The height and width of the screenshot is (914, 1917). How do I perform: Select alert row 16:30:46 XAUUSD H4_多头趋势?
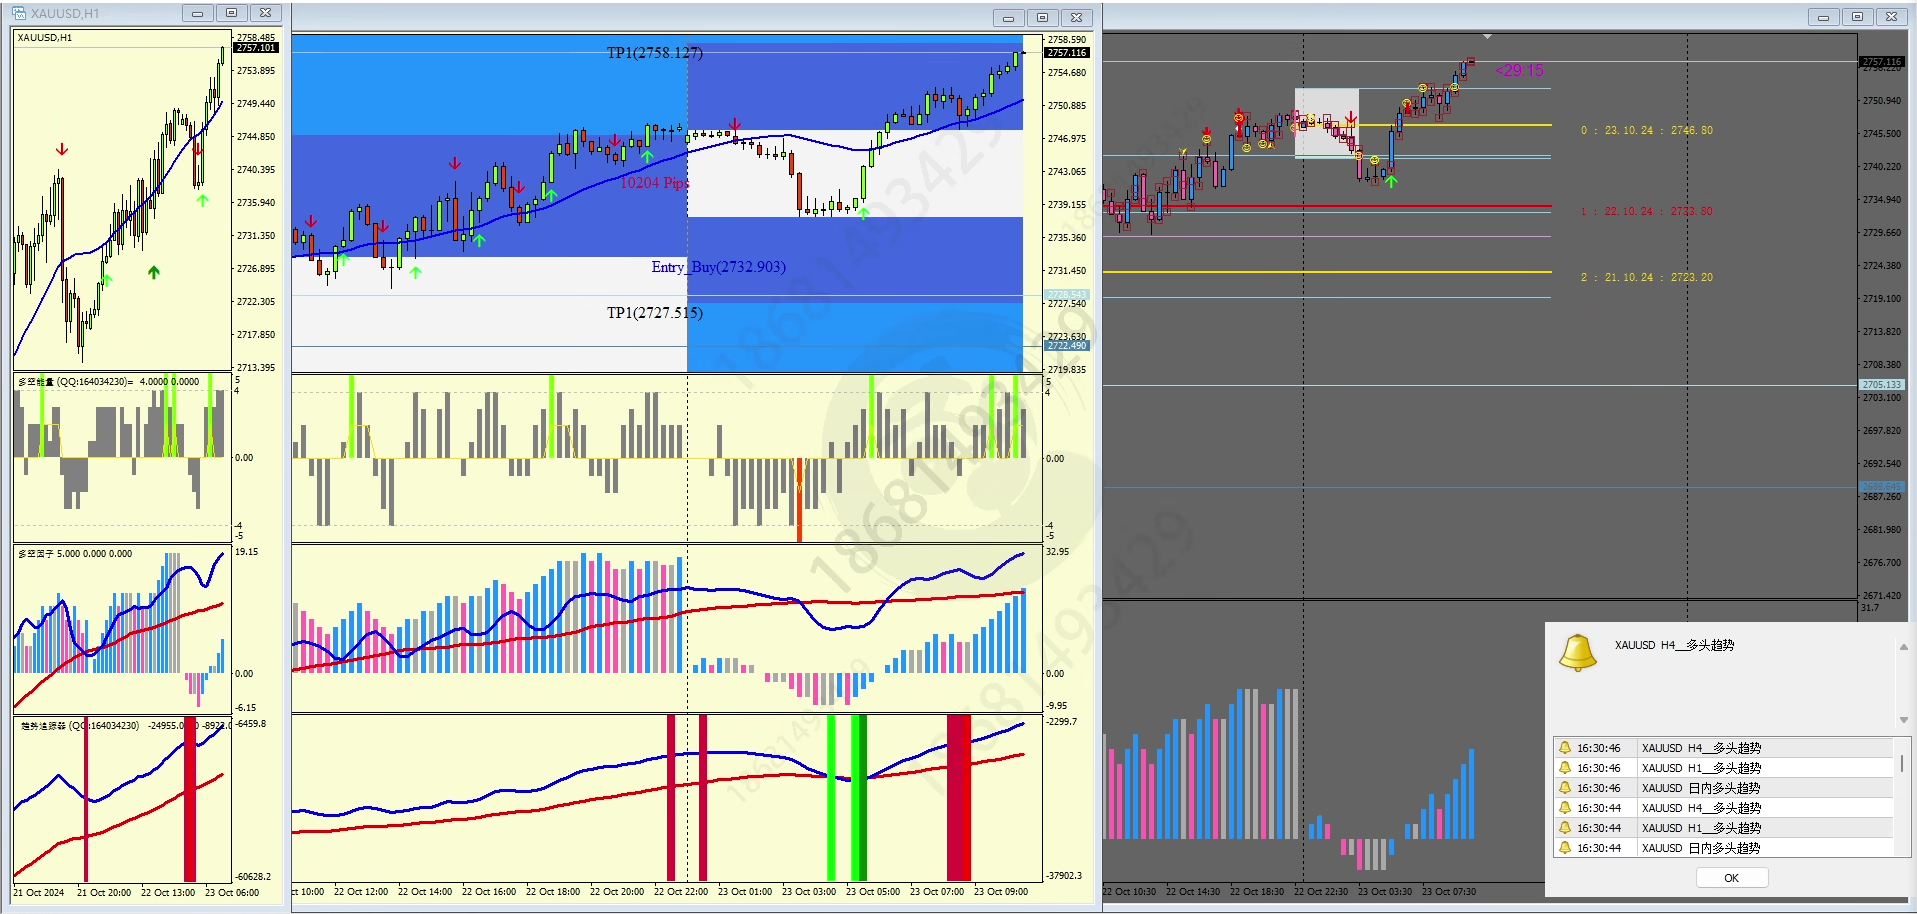pyautogui.click(x=1724, y=748)
